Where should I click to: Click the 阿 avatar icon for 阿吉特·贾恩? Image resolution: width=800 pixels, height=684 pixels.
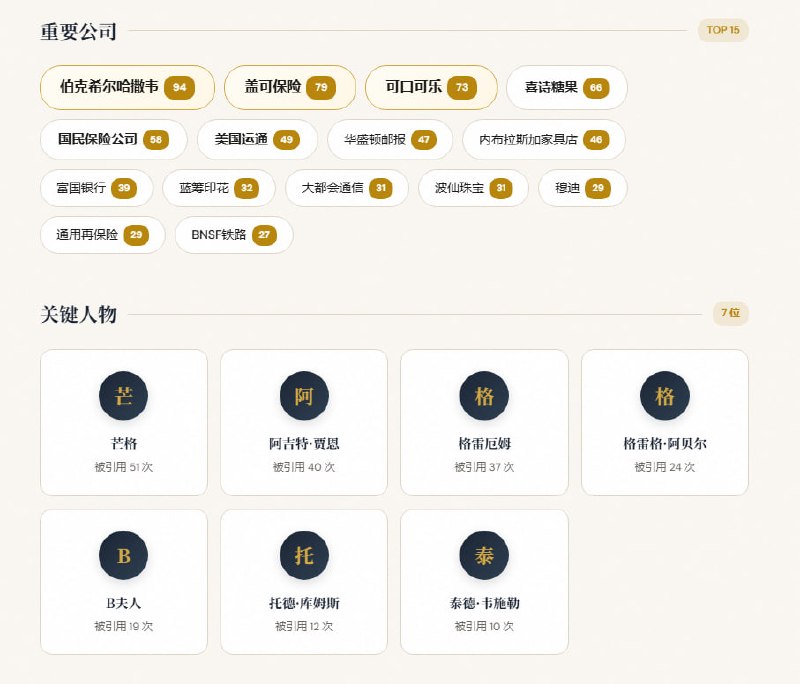[x=304, y=396]
